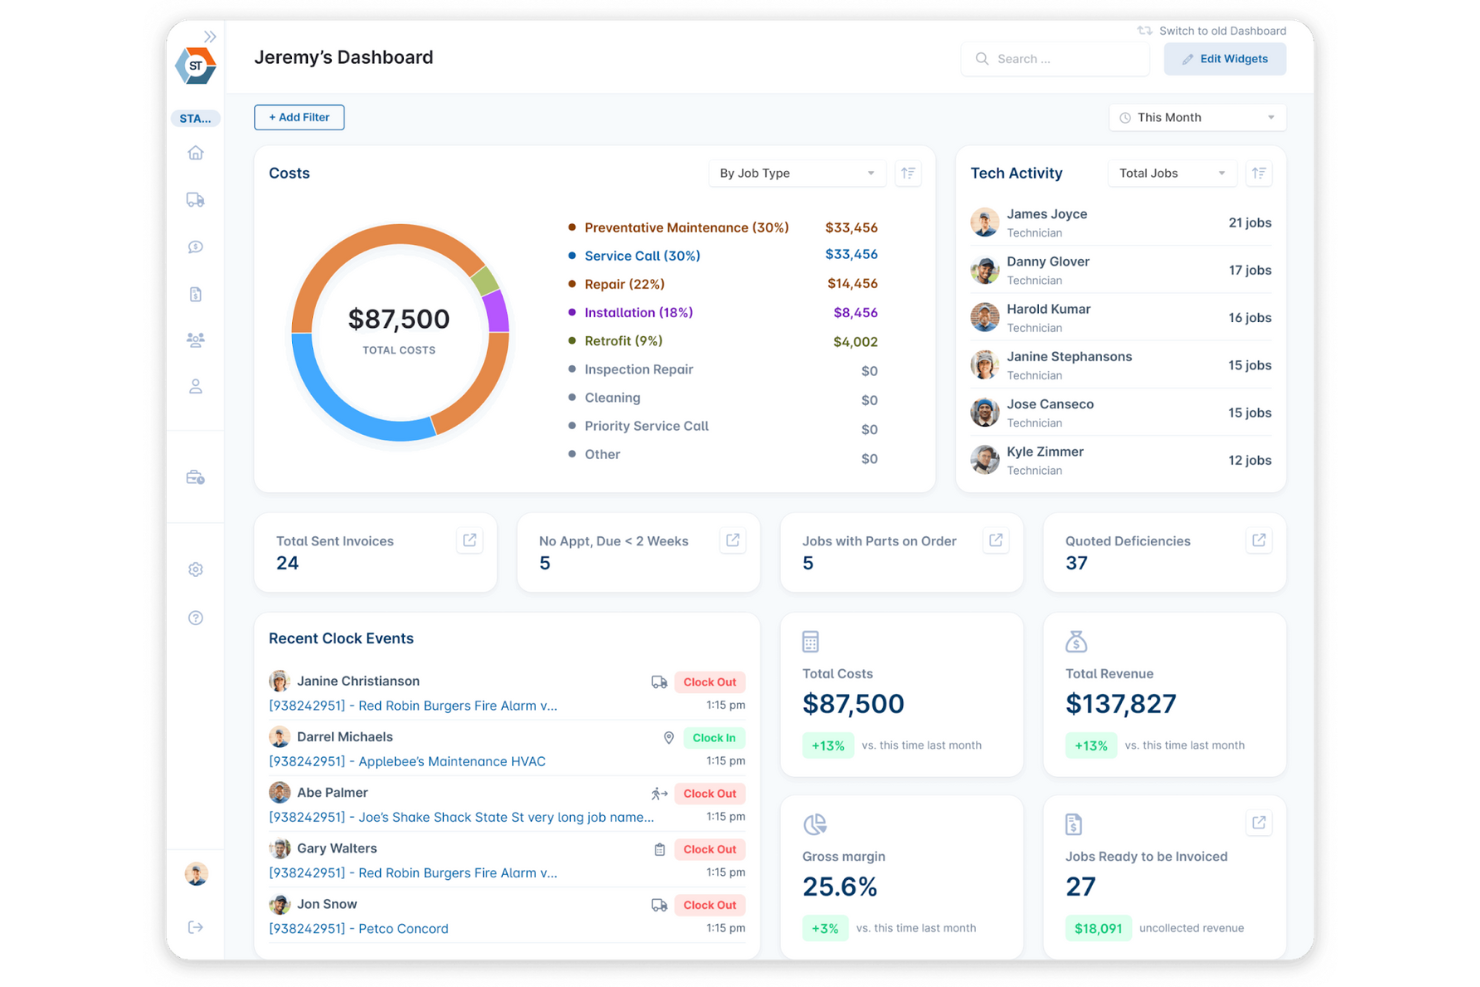Select the timesheets briefcase icon in sidebar
This screenshot has height=987, width=1480.
coord(195,478)
